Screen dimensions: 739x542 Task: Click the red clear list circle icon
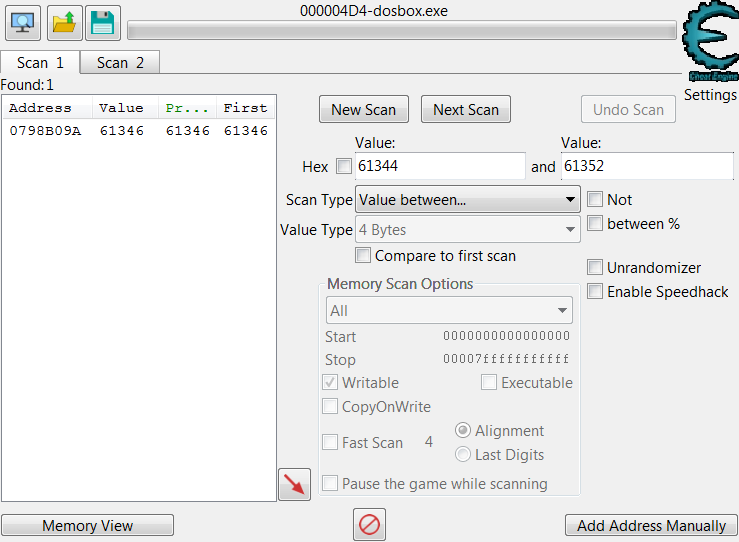click(x=369, y=525)
